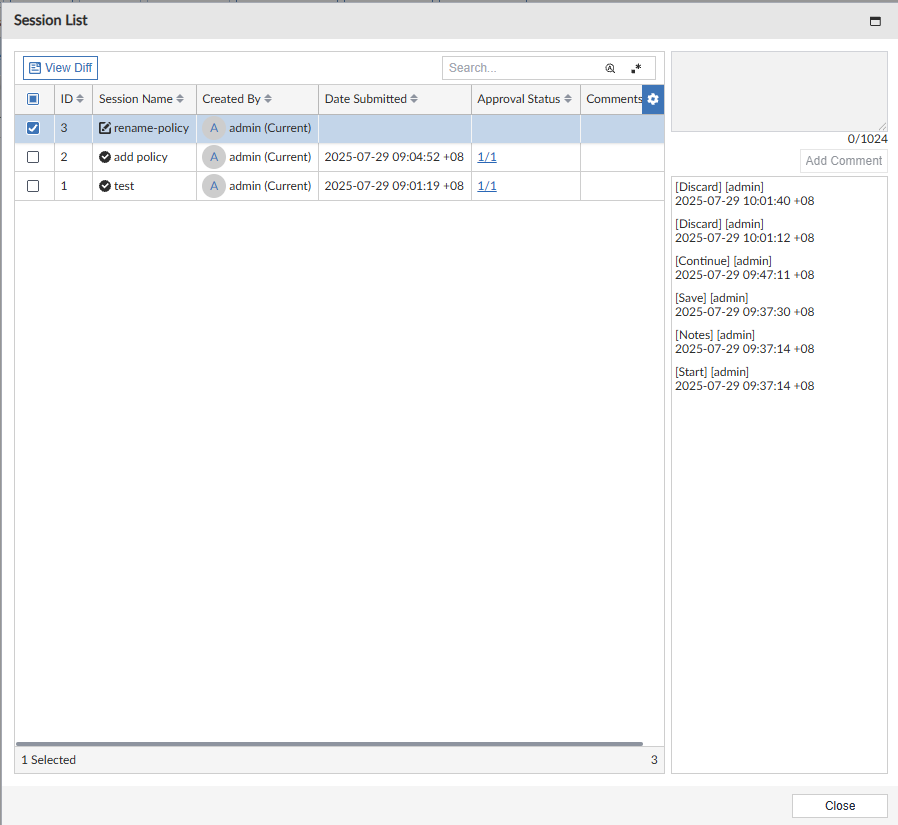Select the rename-policy session name
The height and width of the screenshot is (825, 898).
(x=151, y=128)
